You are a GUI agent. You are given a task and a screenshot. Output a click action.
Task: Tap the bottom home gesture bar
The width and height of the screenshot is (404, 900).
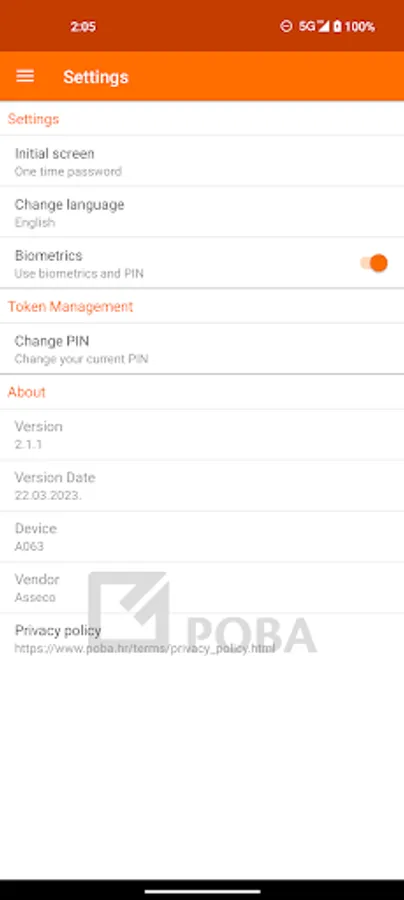(x=202, y=891)
